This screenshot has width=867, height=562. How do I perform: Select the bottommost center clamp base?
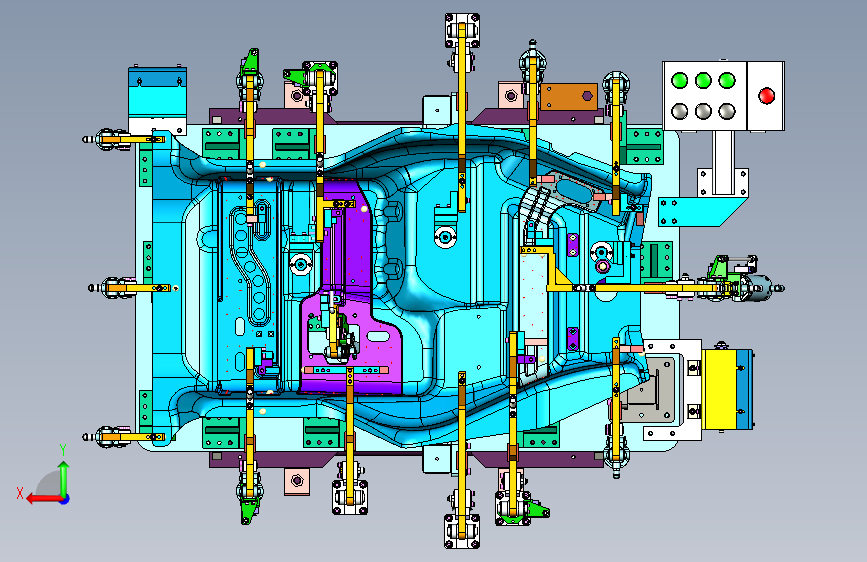[x=462, y=532]
